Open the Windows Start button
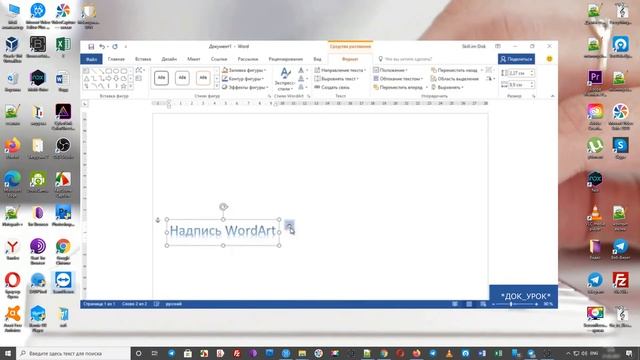 (x=8, y=353)
